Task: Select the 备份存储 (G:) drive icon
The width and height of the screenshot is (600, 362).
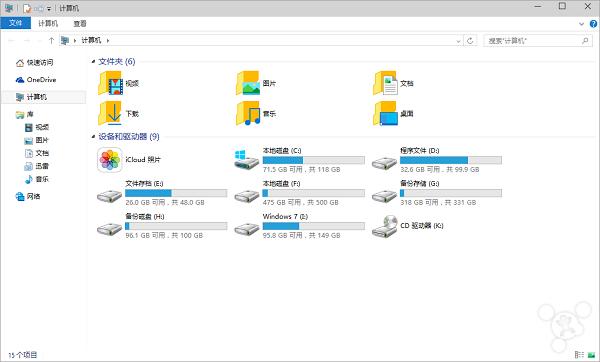Action: [x=384, y=196]
